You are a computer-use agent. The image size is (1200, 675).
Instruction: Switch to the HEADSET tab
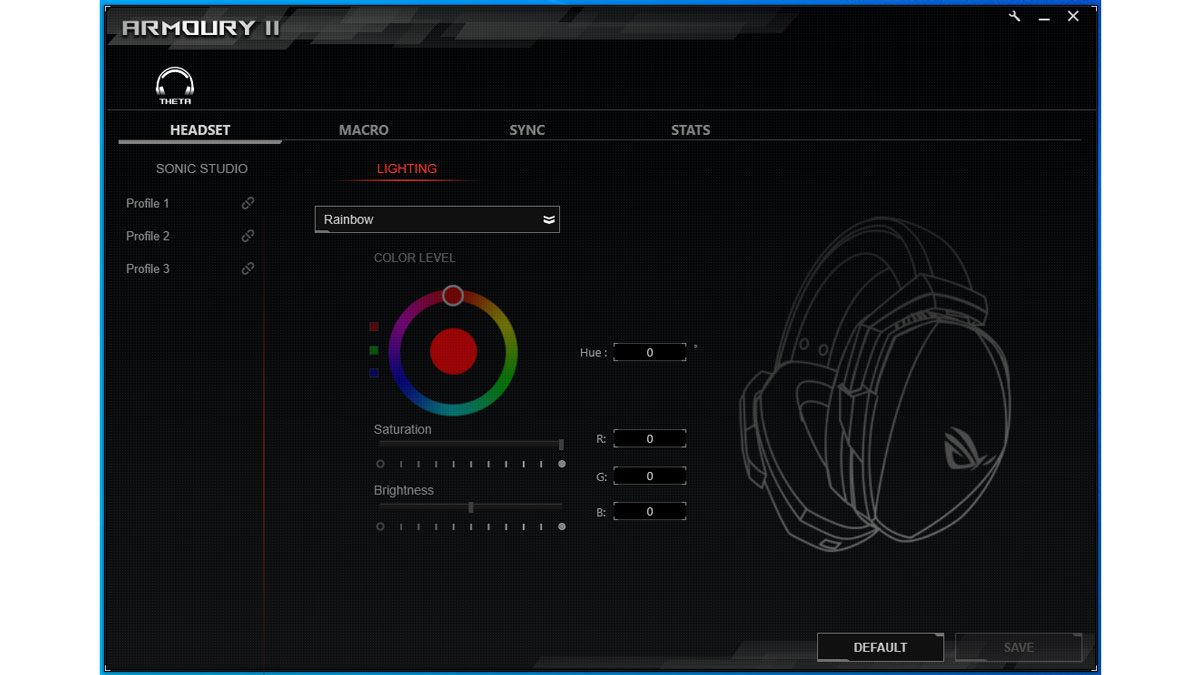pyautogui.click(x=200, y=130)
